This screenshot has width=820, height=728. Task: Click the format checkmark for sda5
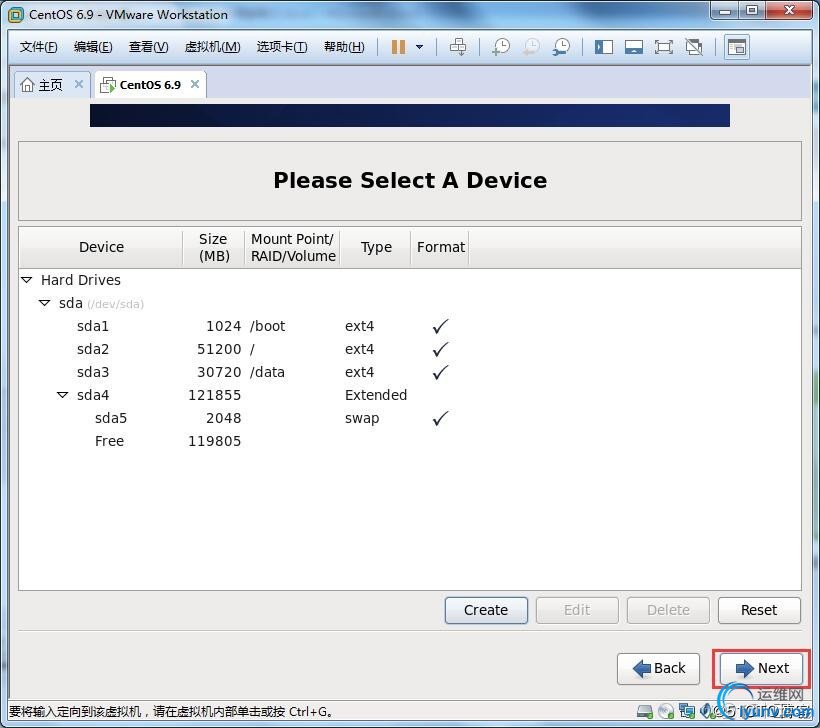[440, 418]
